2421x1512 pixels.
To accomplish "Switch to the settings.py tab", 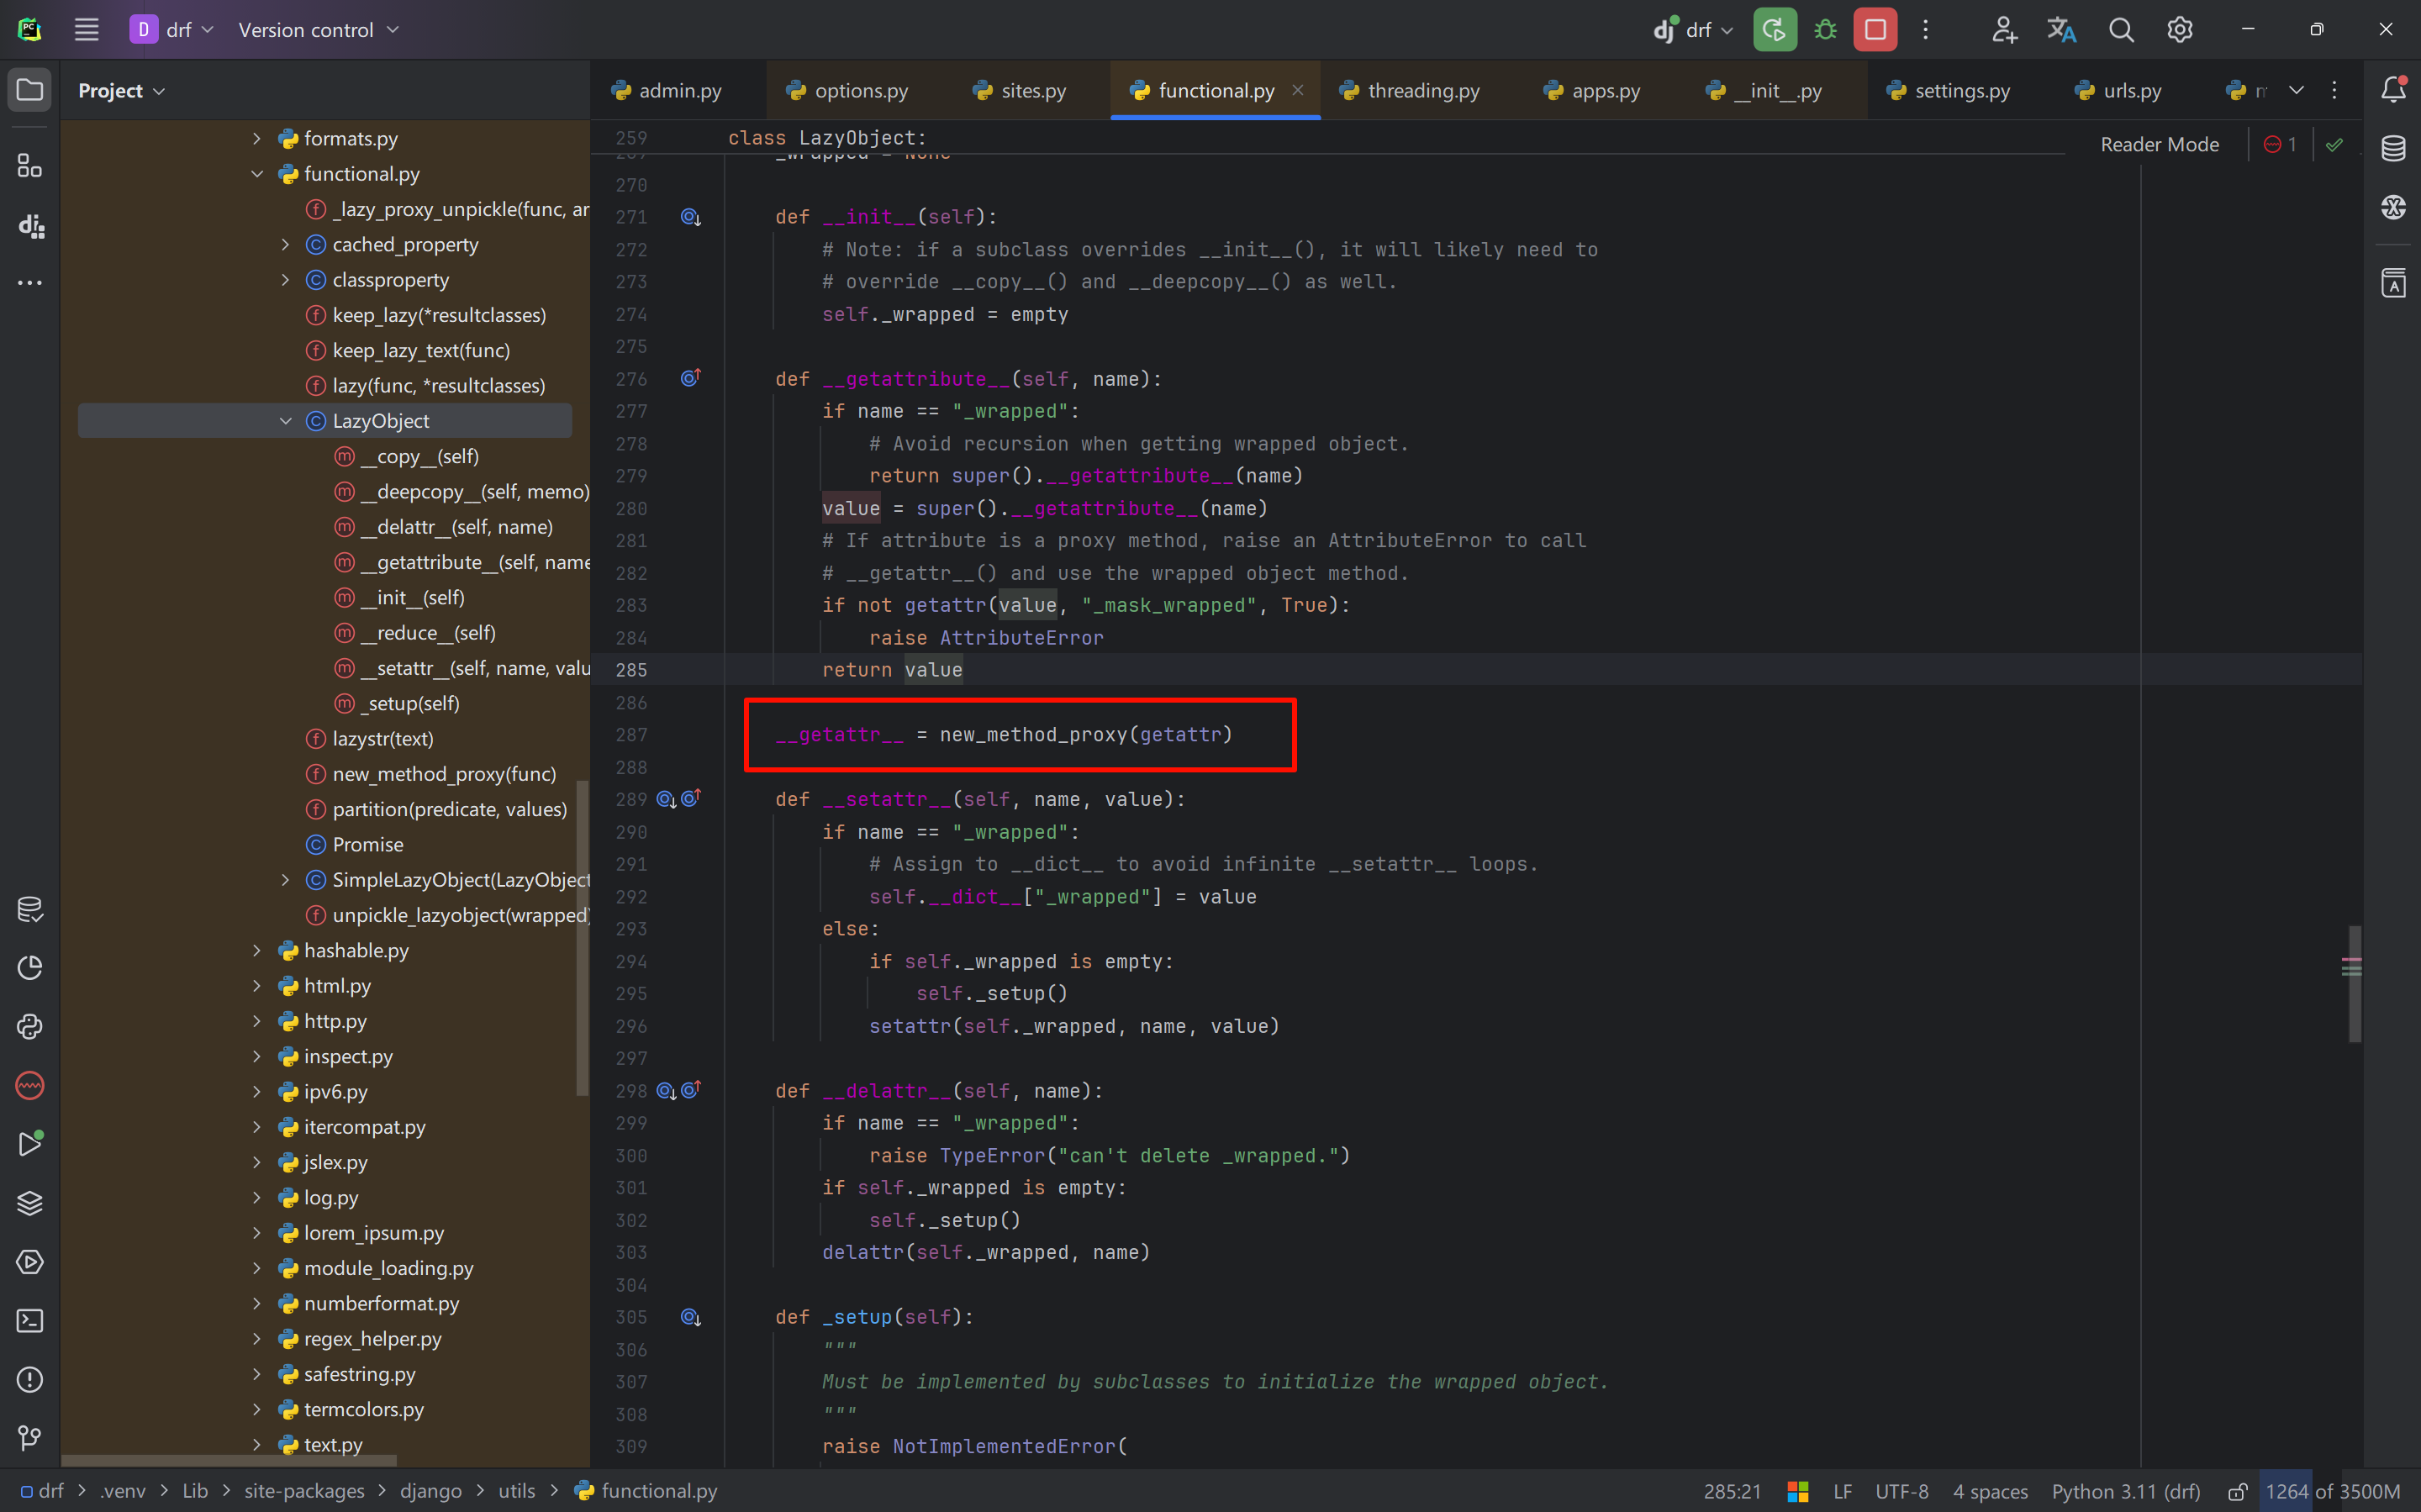I will pos(1961,91).
